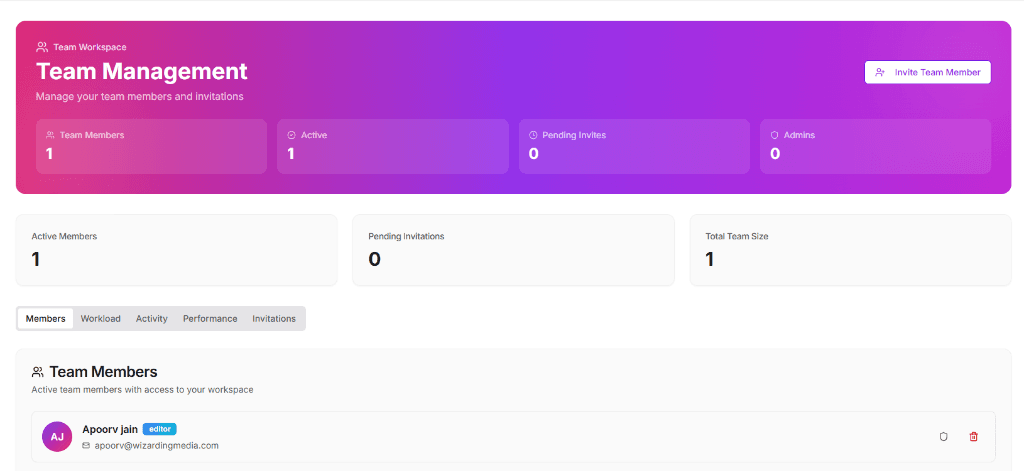Viewport: 1024px width, 471px height.
Task: Click the shield icon on the Admins card
Action: pyautogui.click(x=774, y=135)
